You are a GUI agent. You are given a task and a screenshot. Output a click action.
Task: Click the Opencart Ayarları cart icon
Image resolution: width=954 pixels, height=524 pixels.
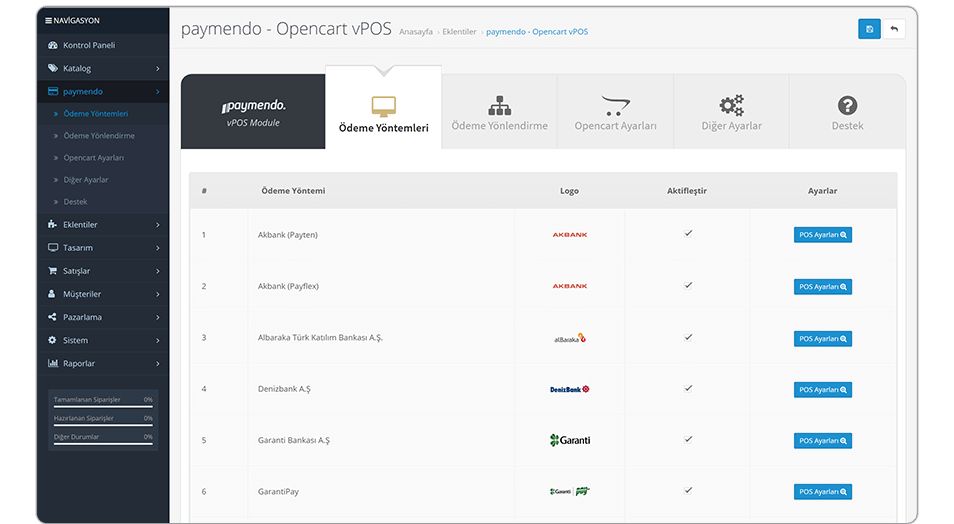615,105
